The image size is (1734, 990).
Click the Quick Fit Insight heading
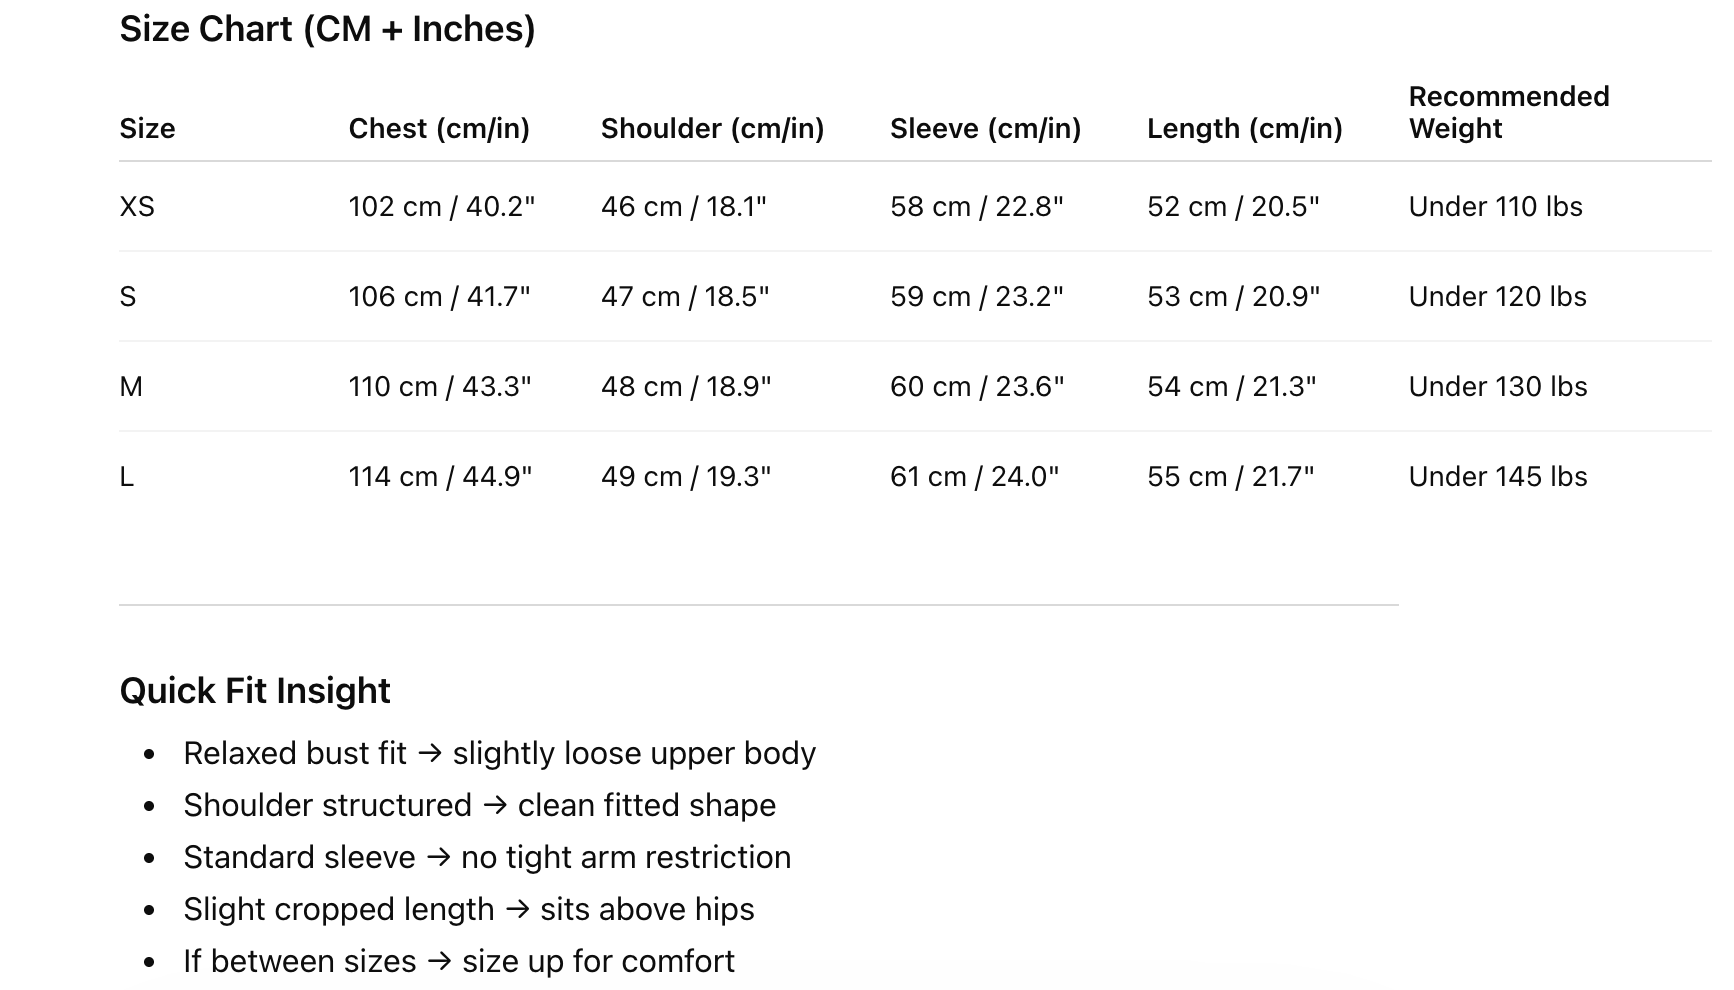coord(255,690)
